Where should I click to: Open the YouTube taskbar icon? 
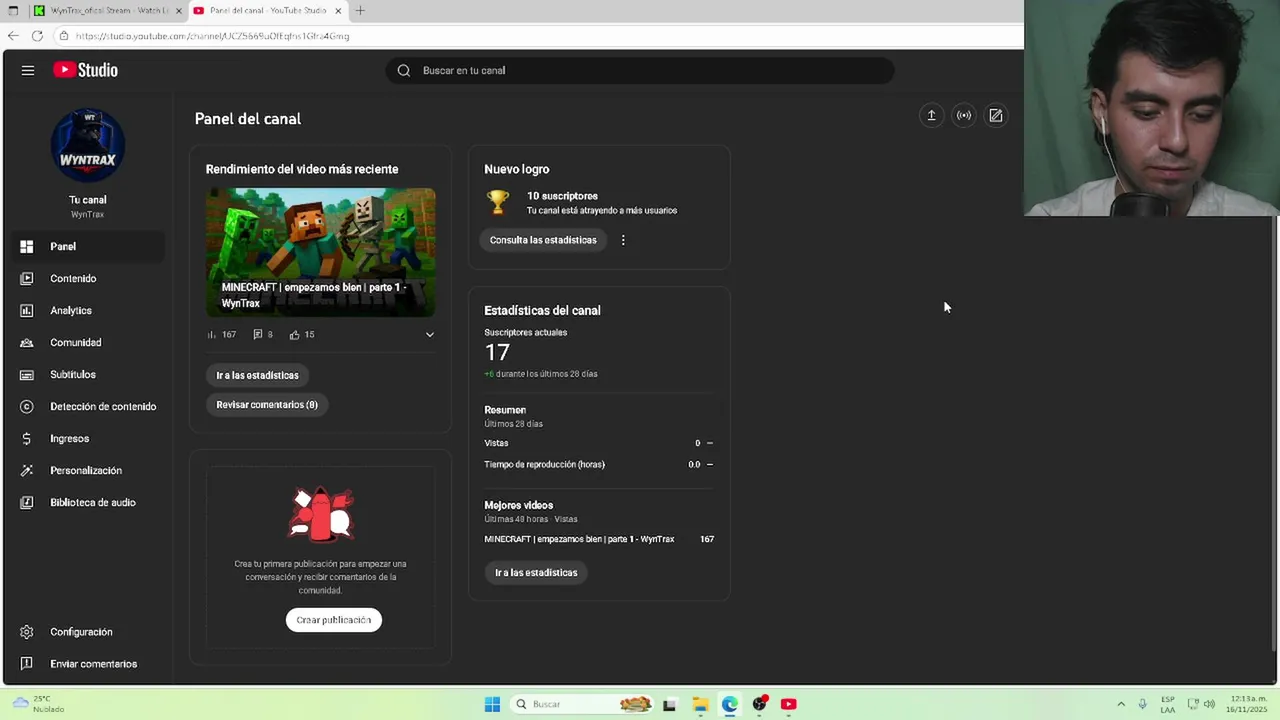point(788,704)
